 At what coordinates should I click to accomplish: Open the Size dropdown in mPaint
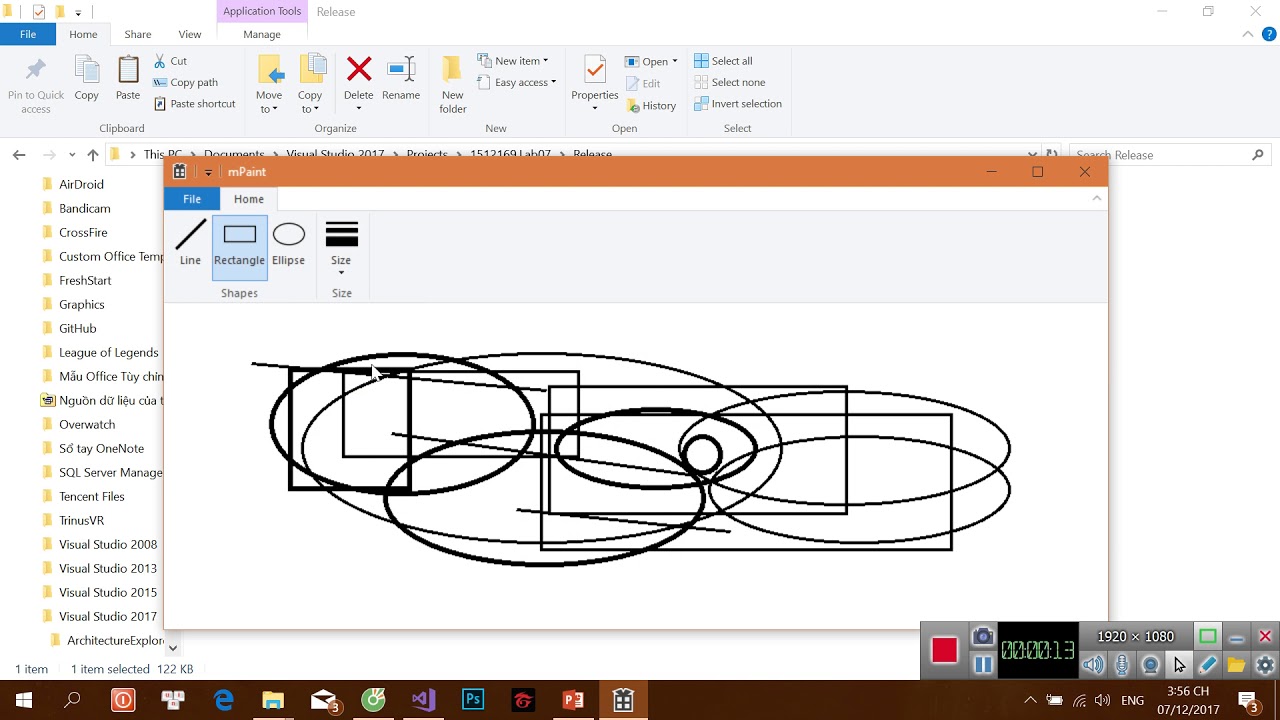[x=341, y=248]
